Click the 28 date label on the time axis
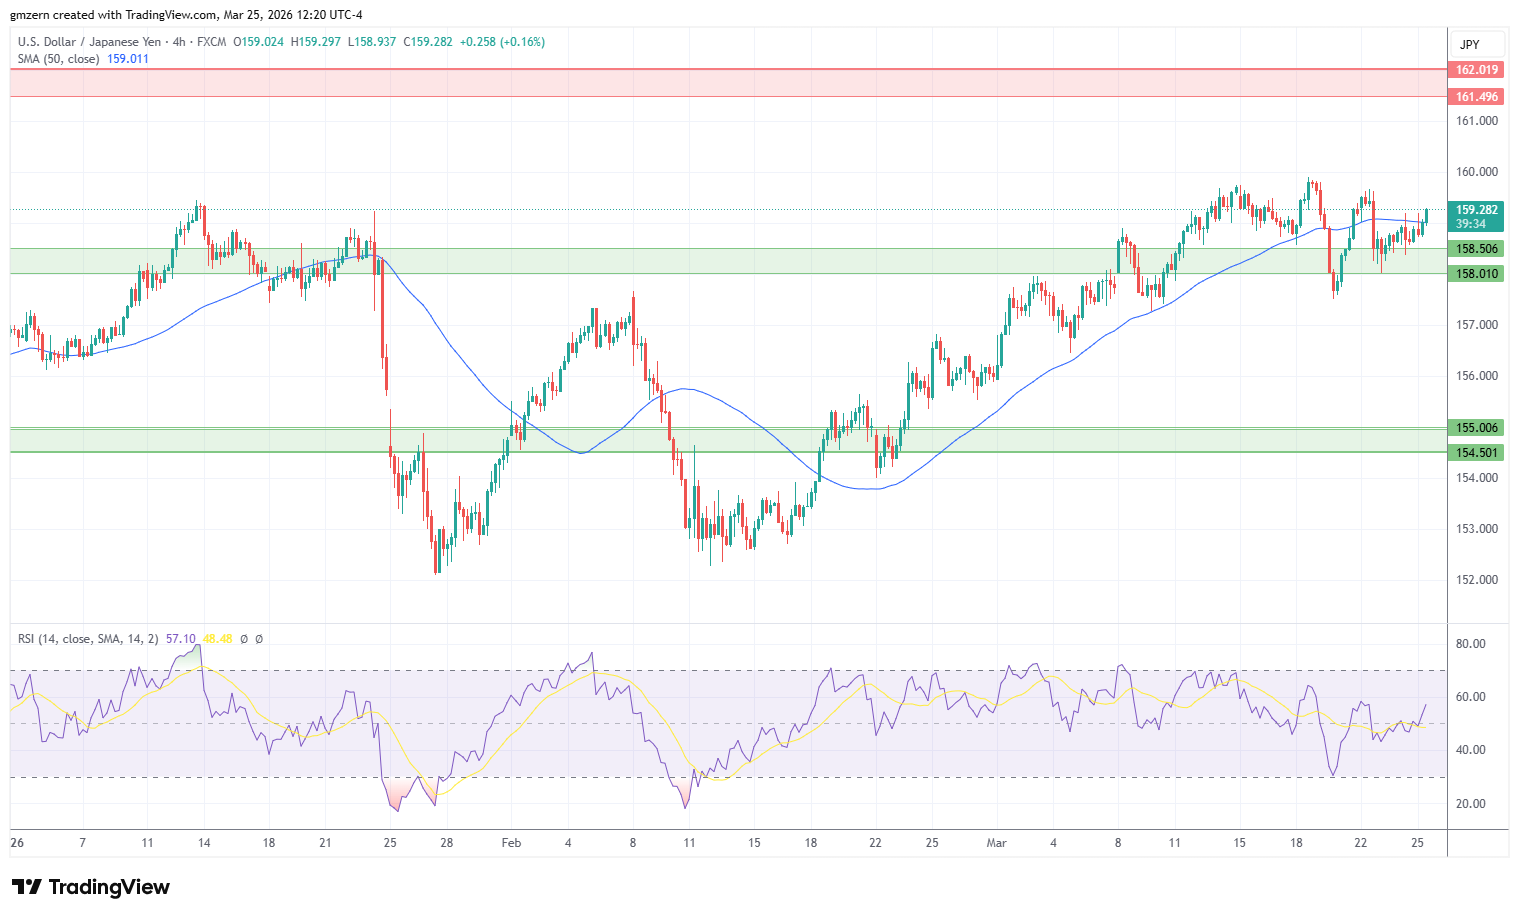The width and height of the screenshot is (1519, 917). pos(447,843)
